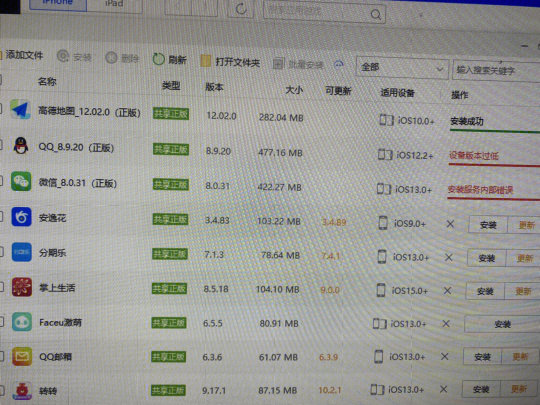Update 分期乐 with 更新 button
540x405 pixels.
[x=523, y=258]
